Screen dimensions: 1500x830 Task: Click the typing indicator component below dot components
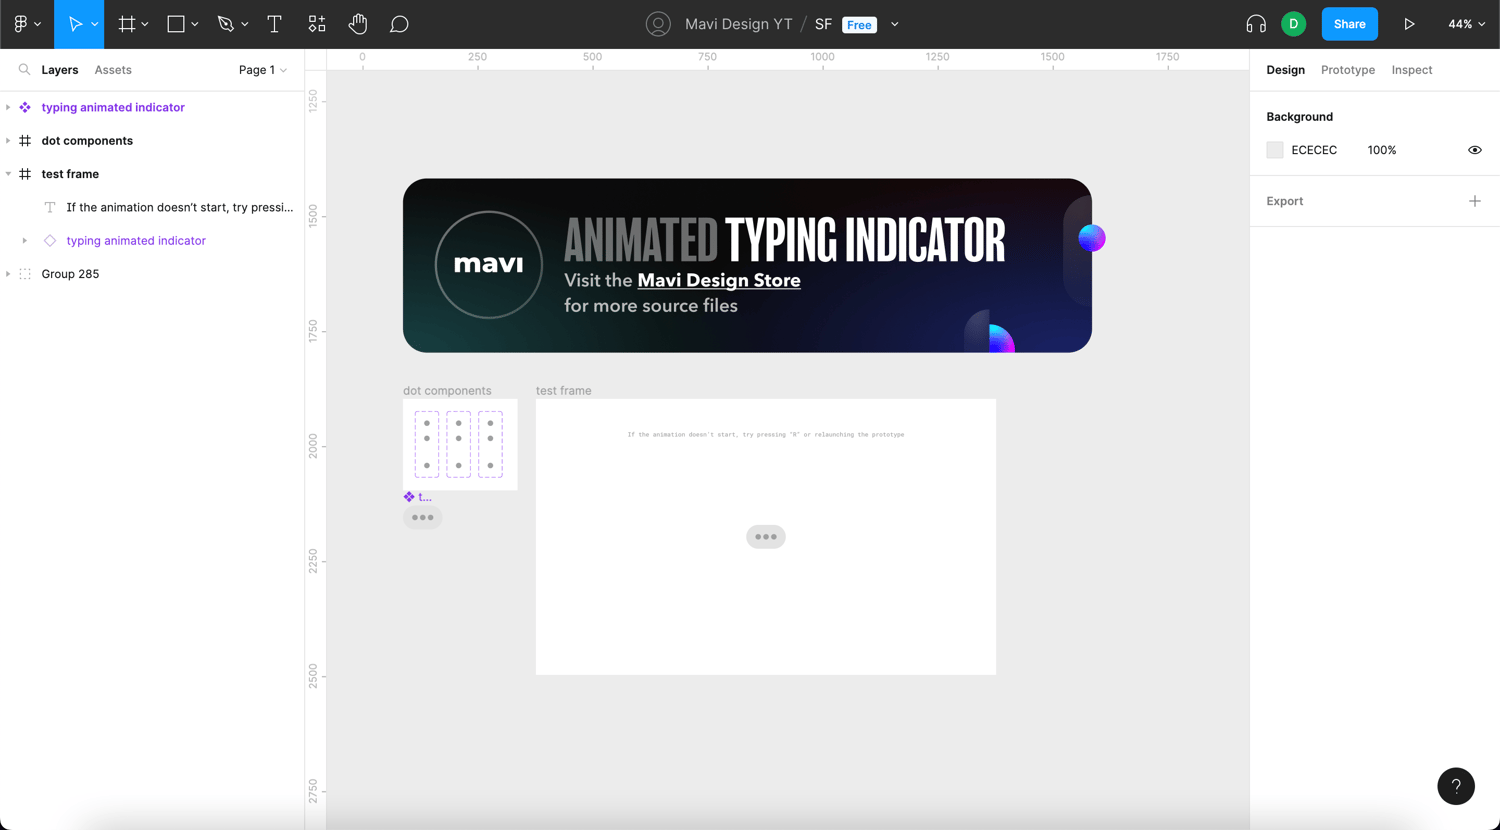423,518
